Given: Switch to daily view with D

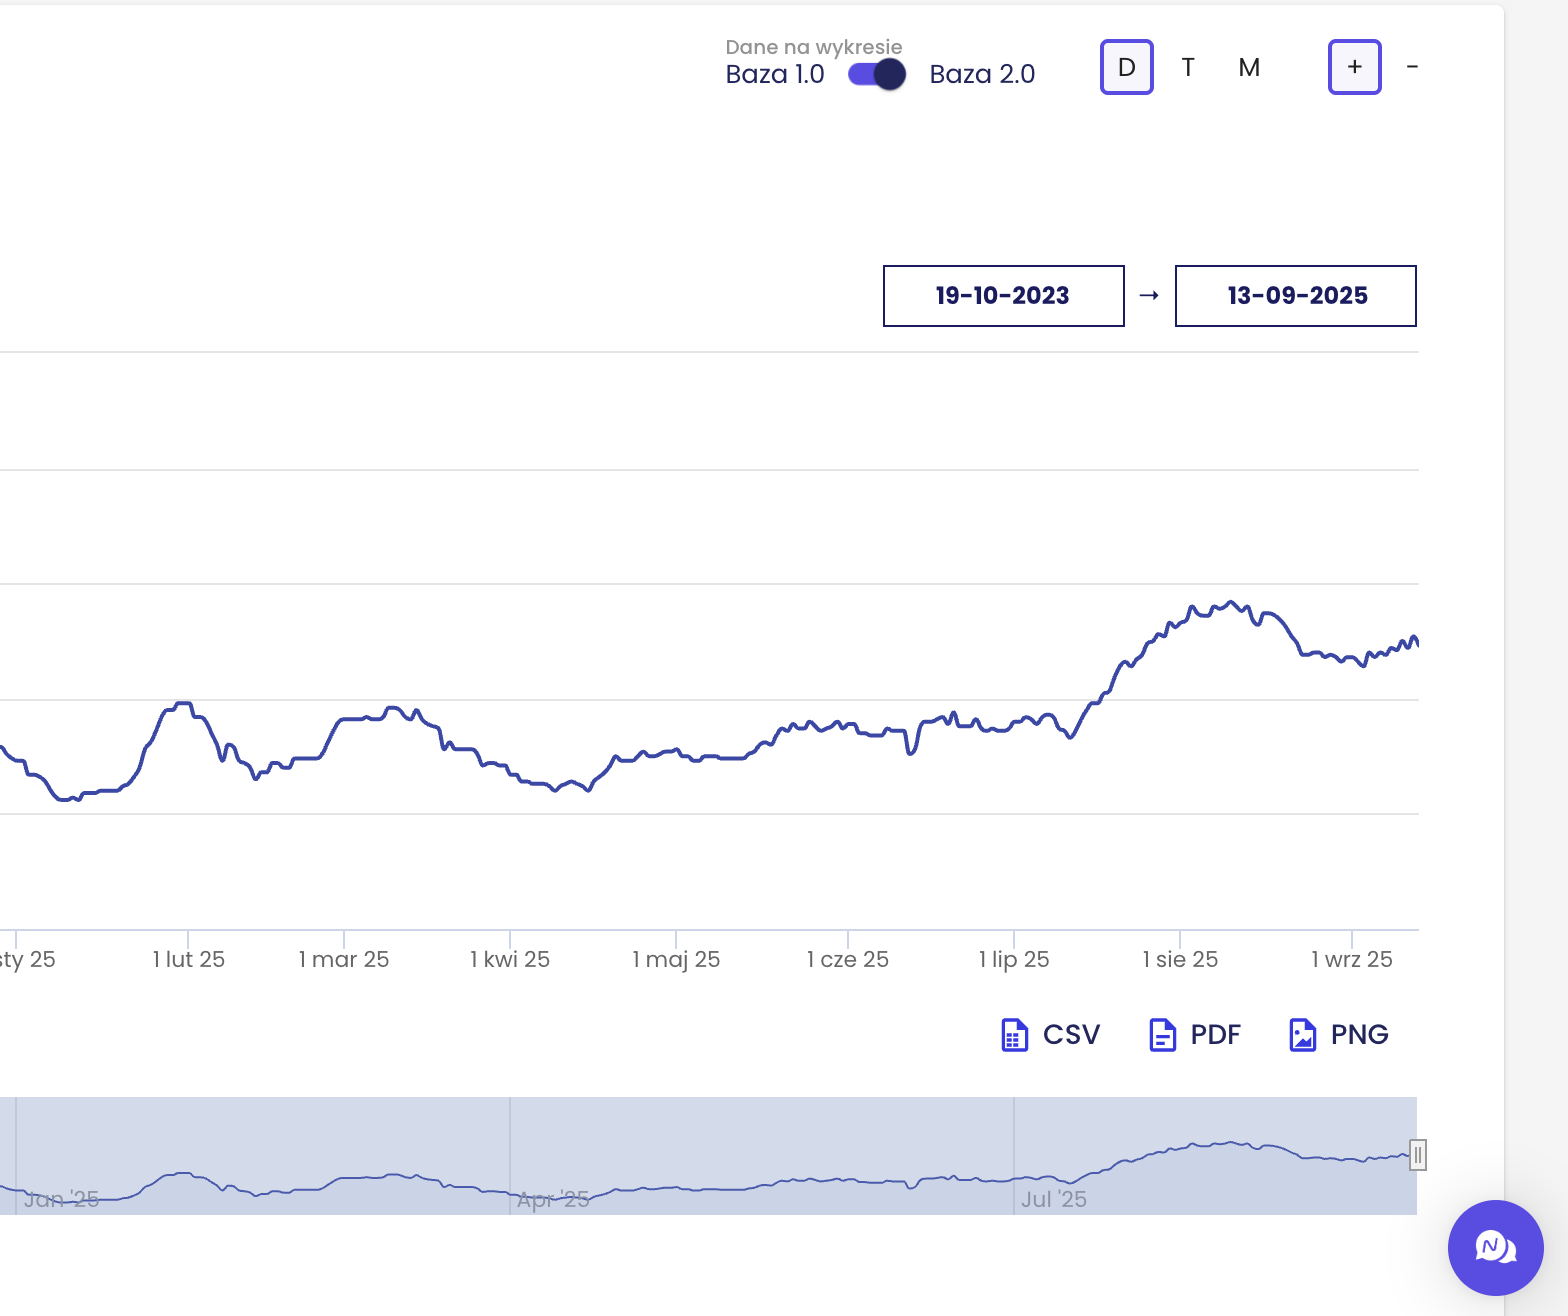Looking at the screenshot, I should [x=1126, y=68].
